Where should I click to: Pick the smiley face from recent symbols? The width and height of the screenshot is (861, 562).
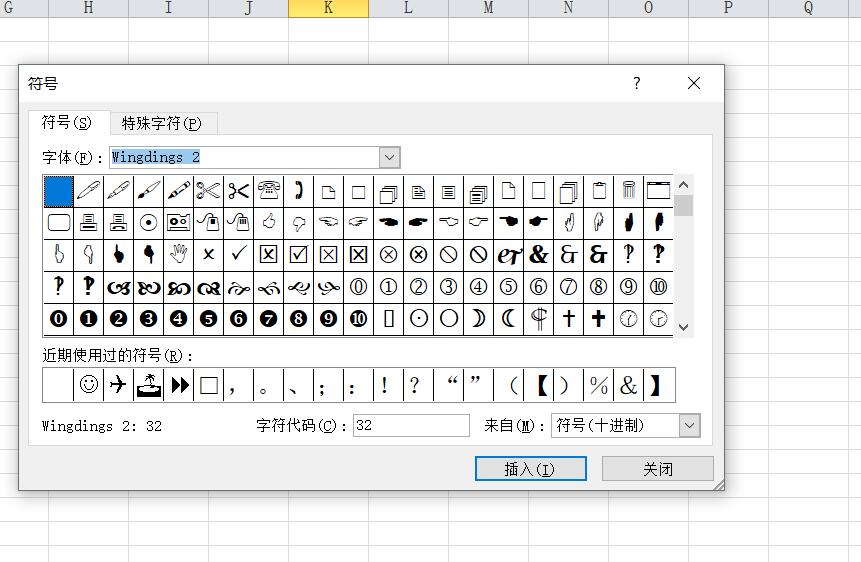coord(89,385)
